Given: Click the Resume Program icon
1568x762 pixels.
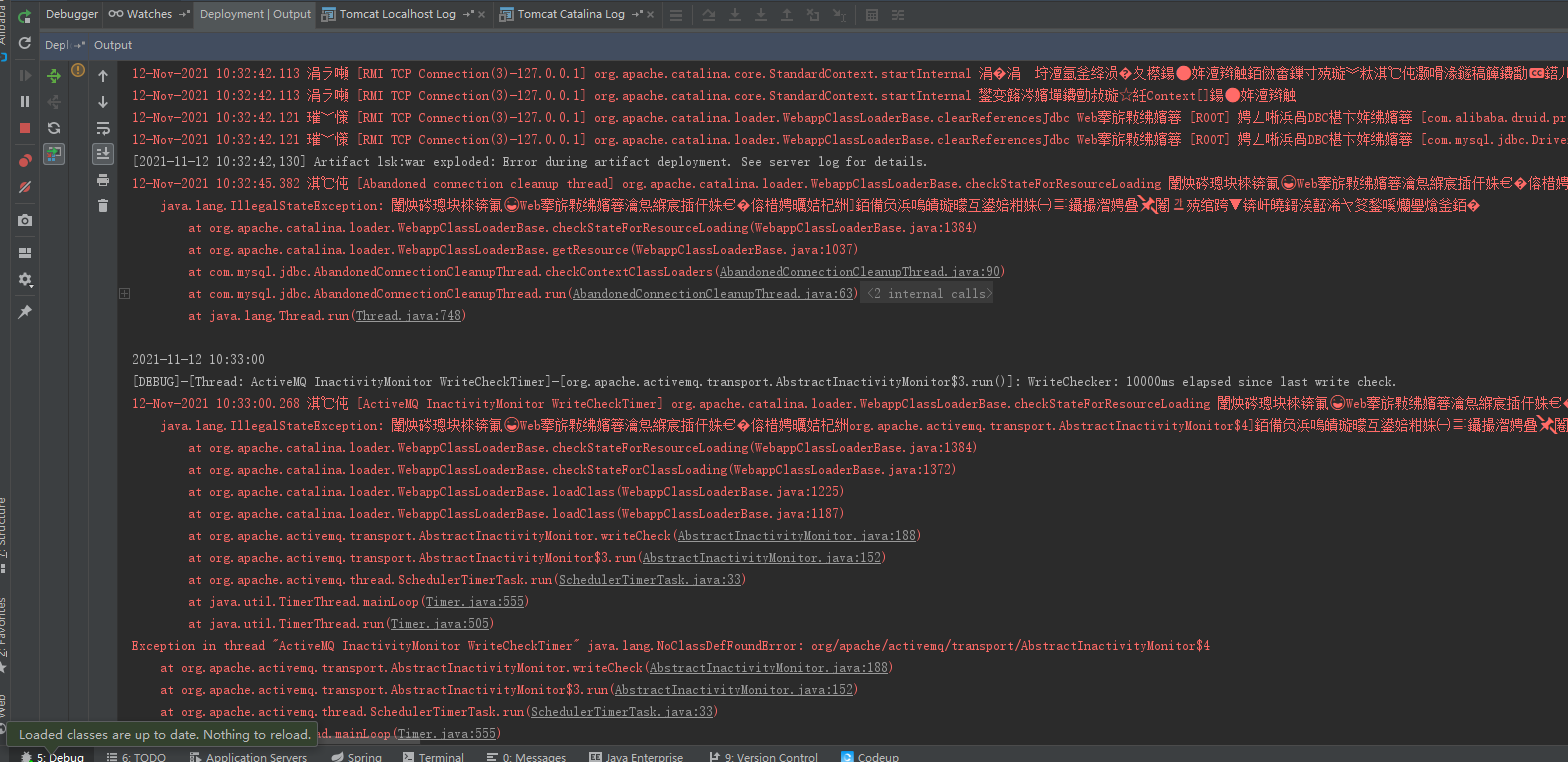Looking at the screenshot, I should click(x=25, y=75).
